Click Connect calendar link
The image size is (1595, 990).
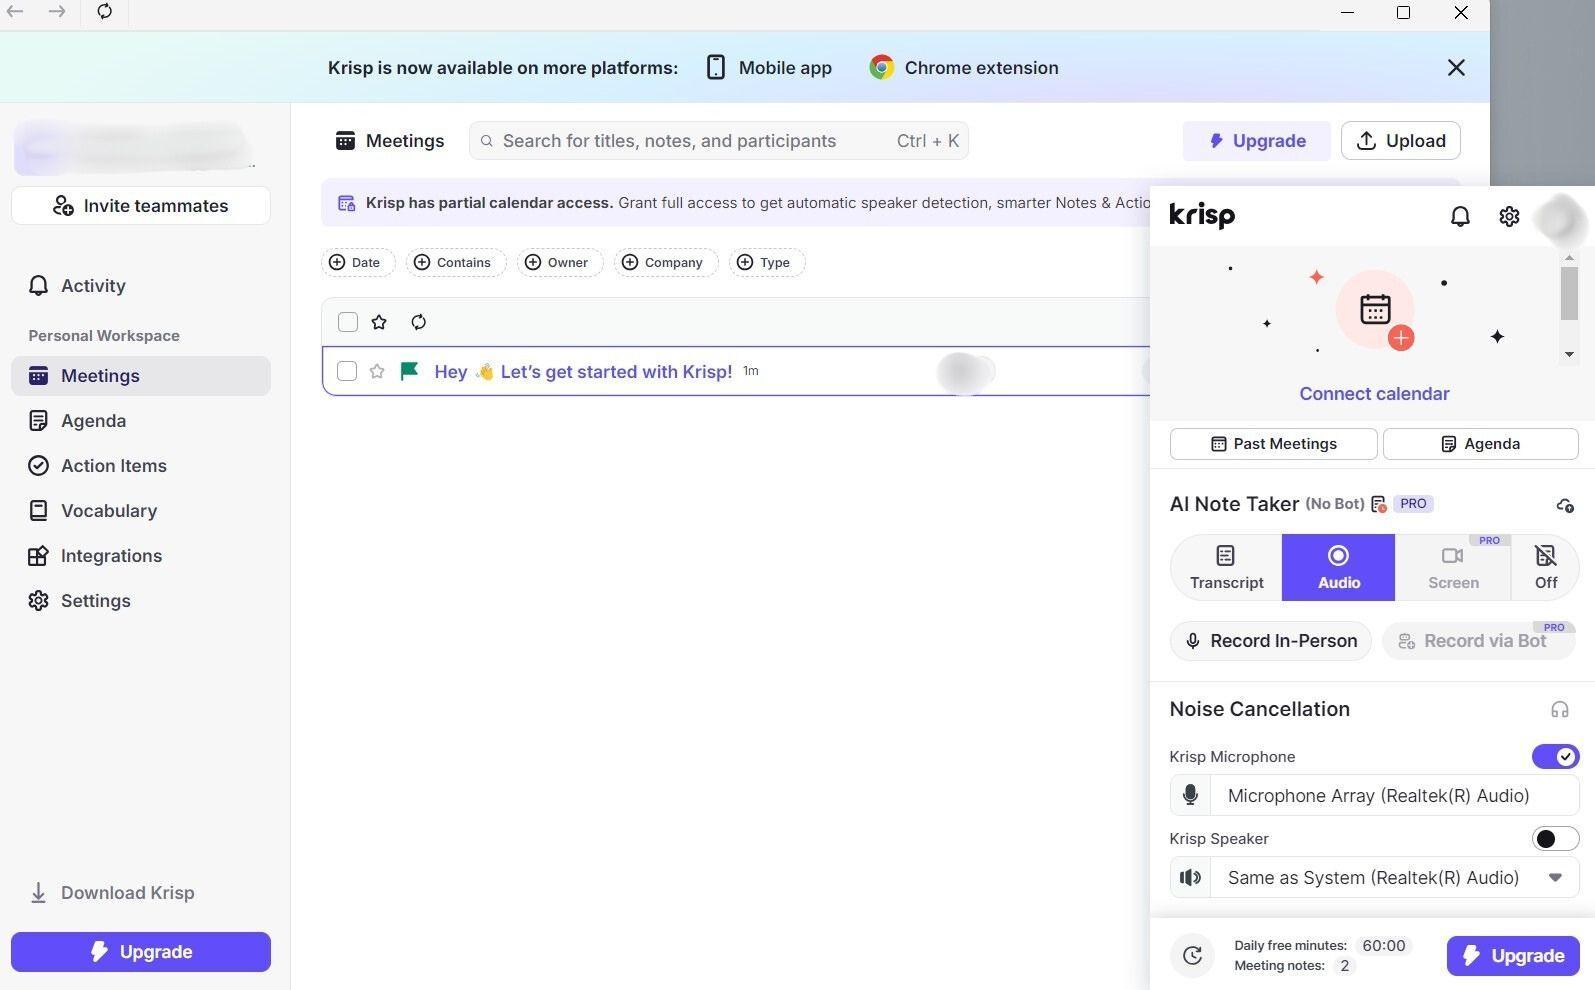pos(1374,394)
